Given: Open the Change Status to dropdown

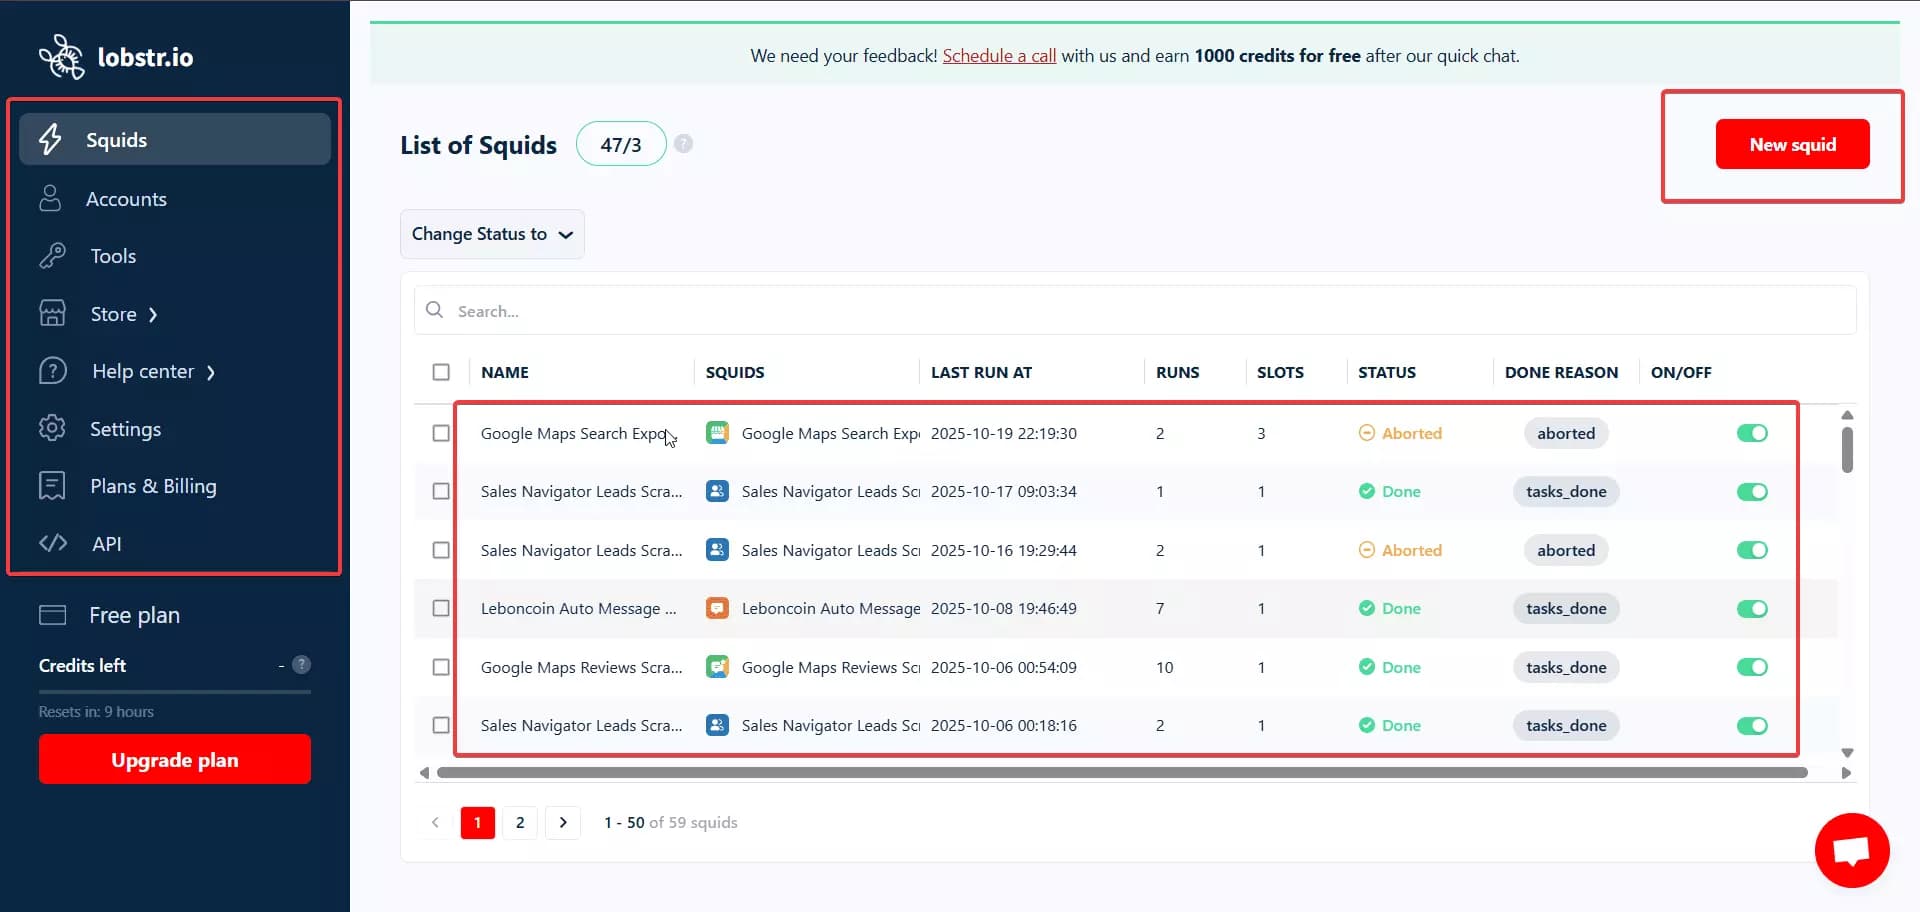Looking at the screenshot, I should (491, 234).
